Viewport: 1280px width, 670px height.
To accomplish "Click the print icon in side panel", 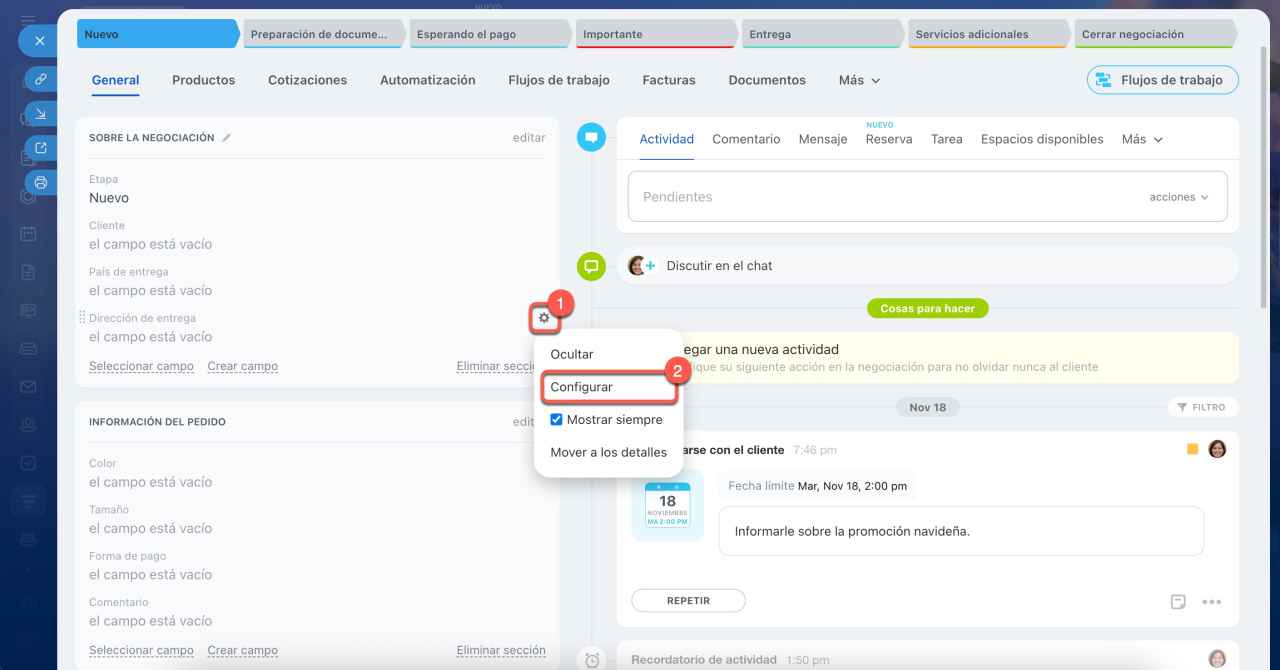I will point(41,182).
